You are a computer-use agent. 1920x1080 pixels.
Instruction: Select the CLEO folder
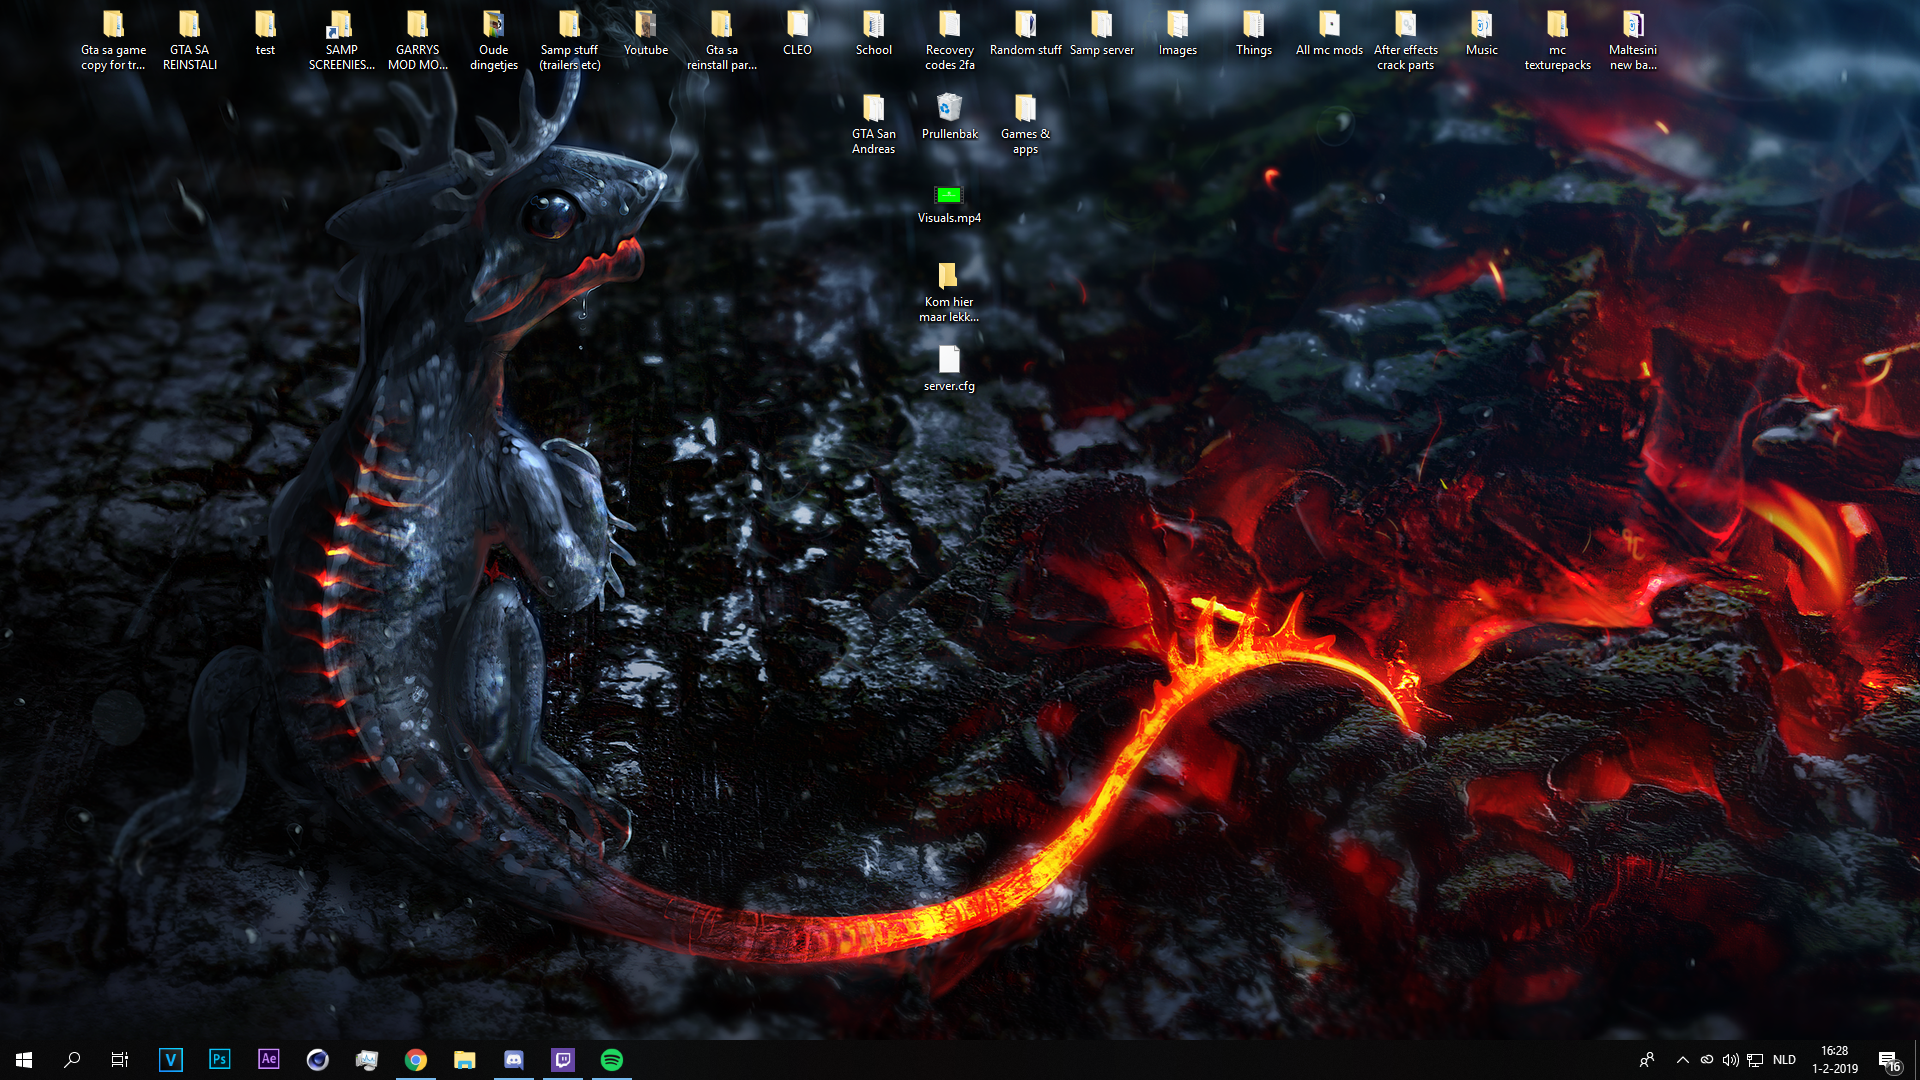[x=798, y=33]
